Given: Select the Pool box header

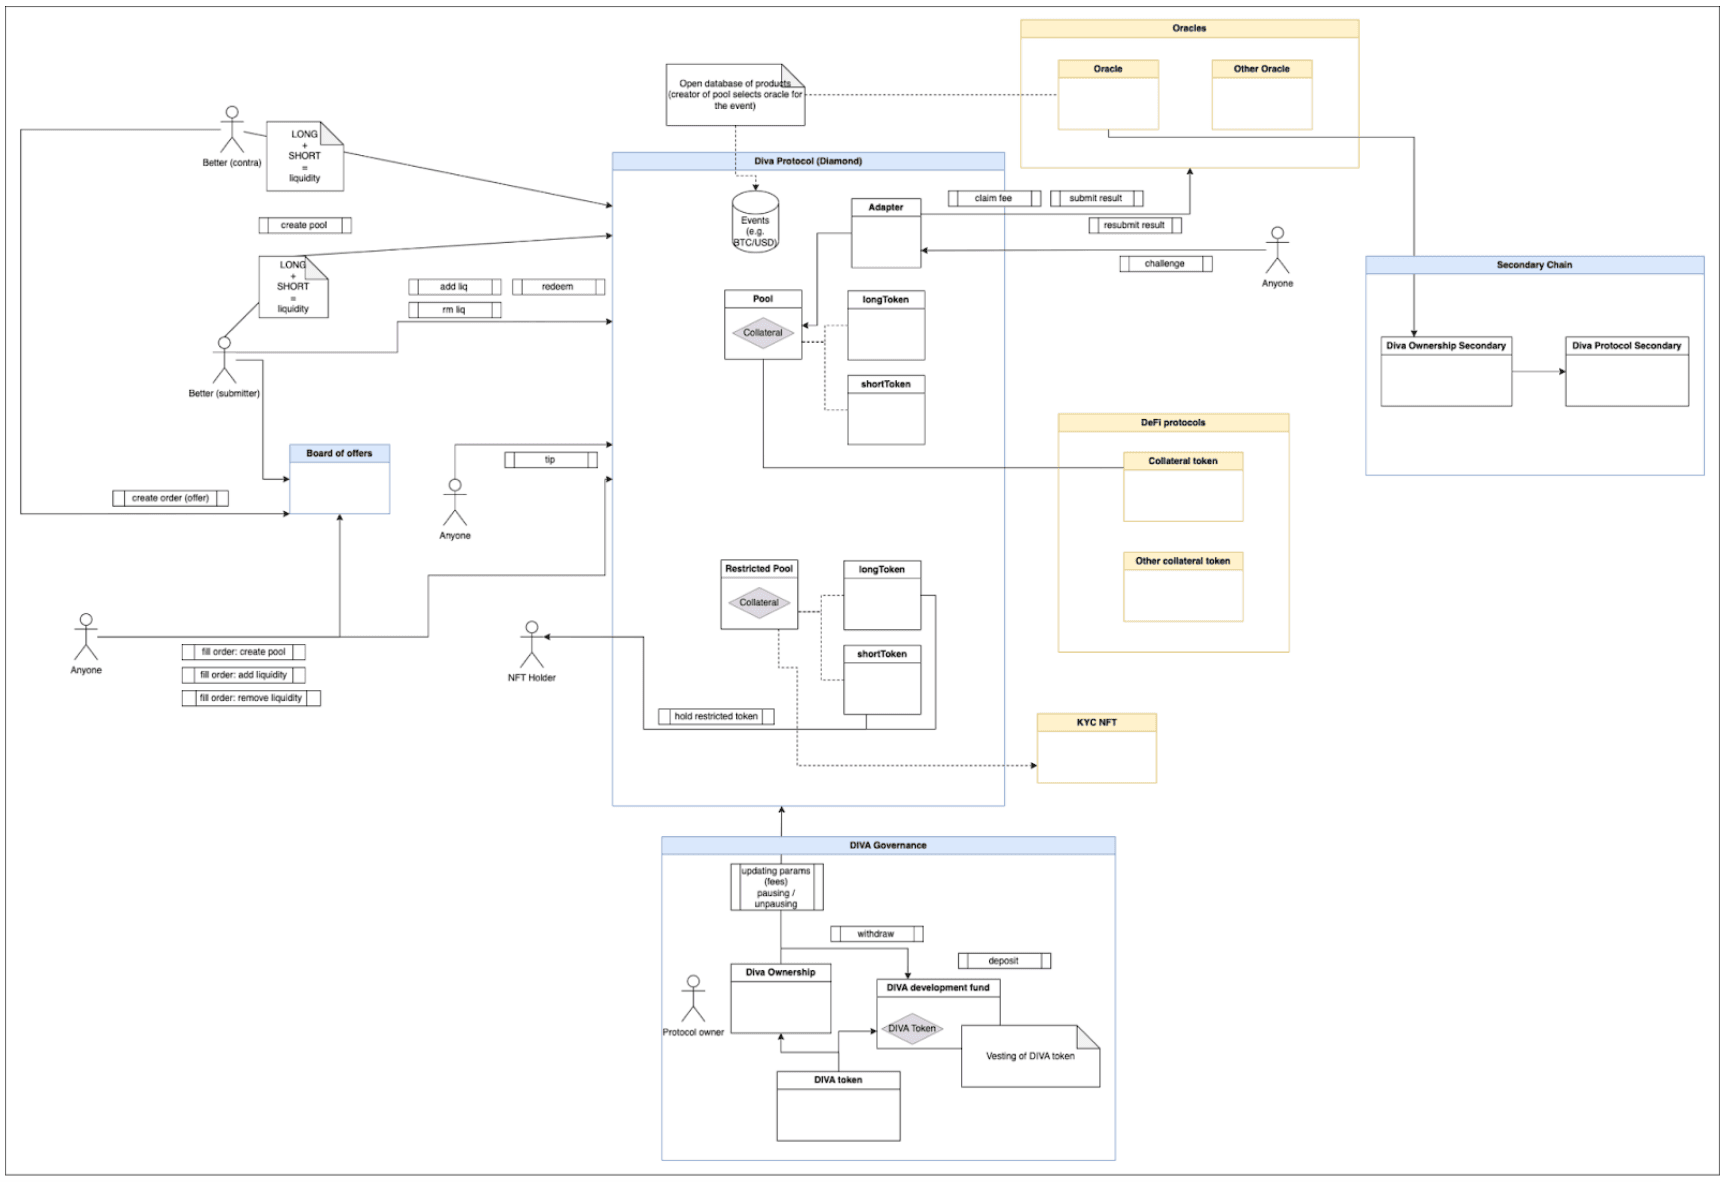Looking at the screenshot, I should pyautogui.click(x=763, y=299).
